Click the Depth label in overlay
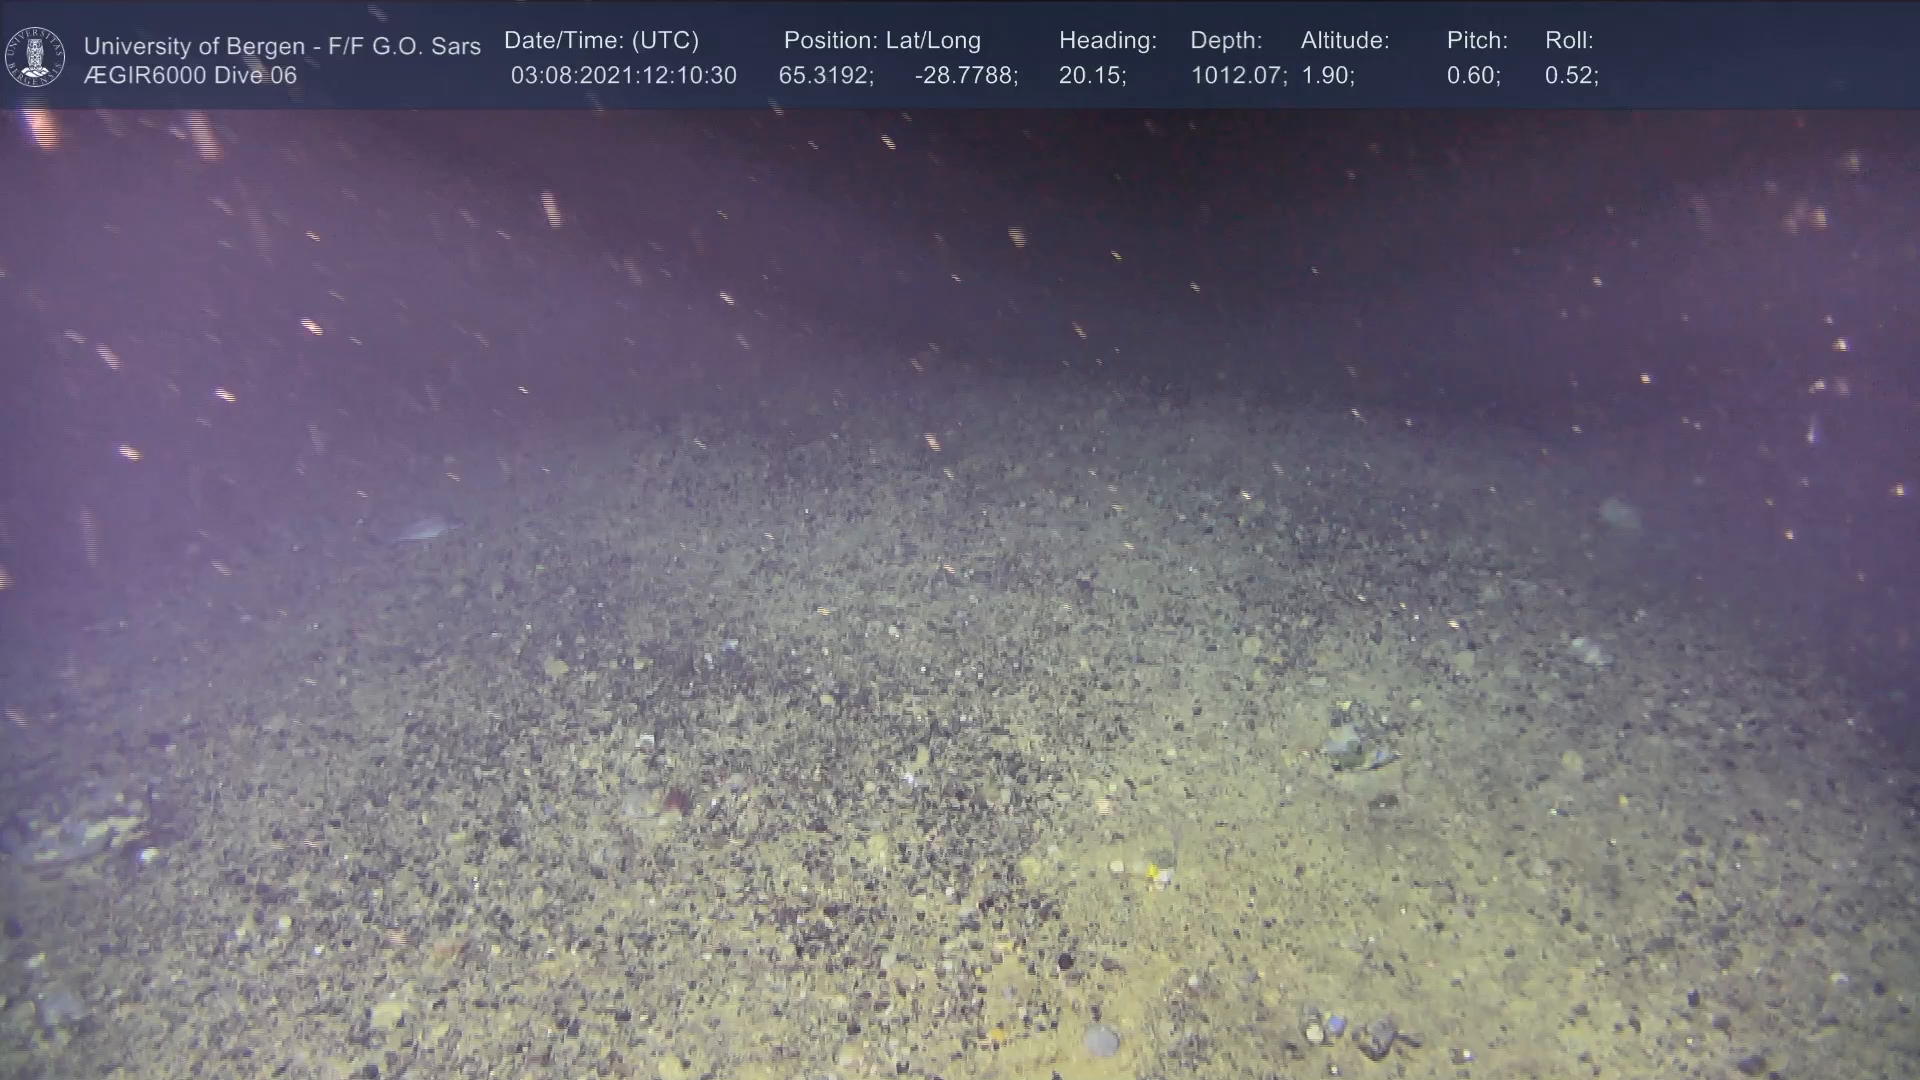 [1225, 41]
